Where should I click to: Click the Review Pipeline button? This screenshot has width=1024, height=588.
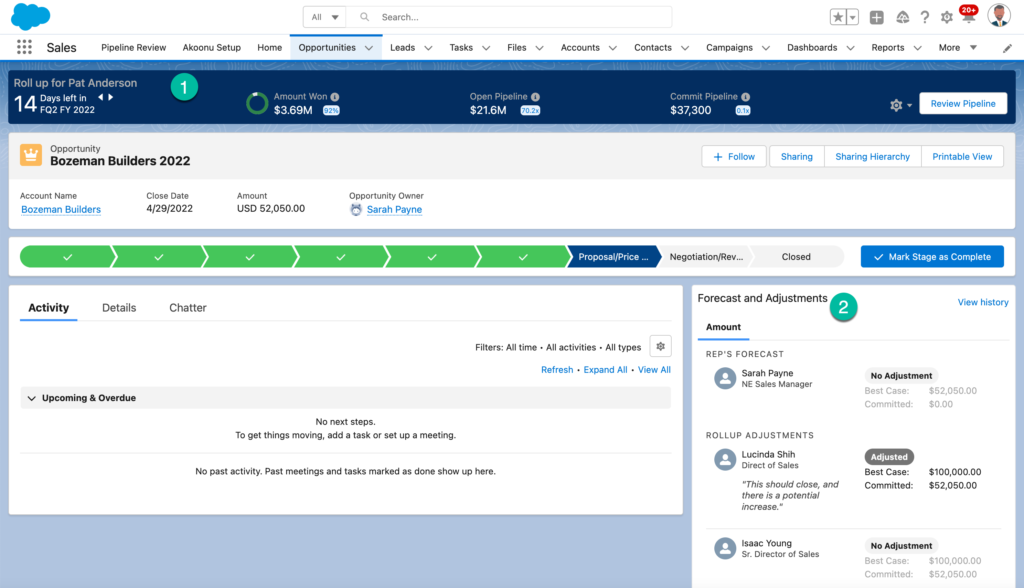coord(962,104)
